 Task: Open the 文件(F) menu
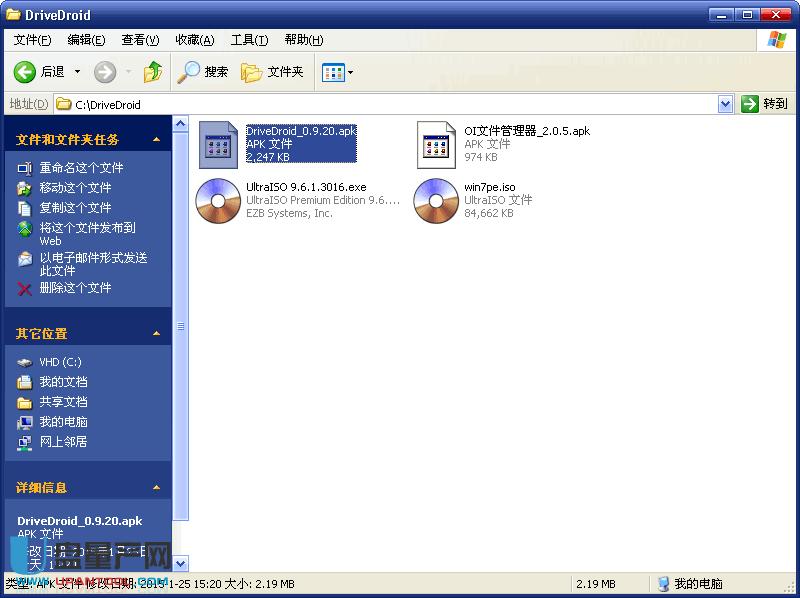click(x=32, y=40)
